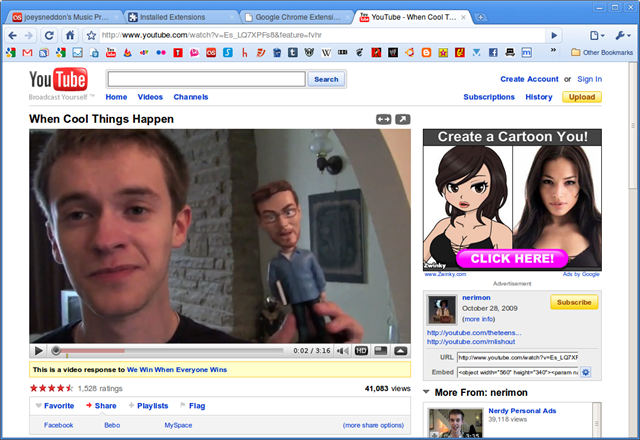
Task: Switch to the Installed Extensions tab
Action: coord(180,17)
